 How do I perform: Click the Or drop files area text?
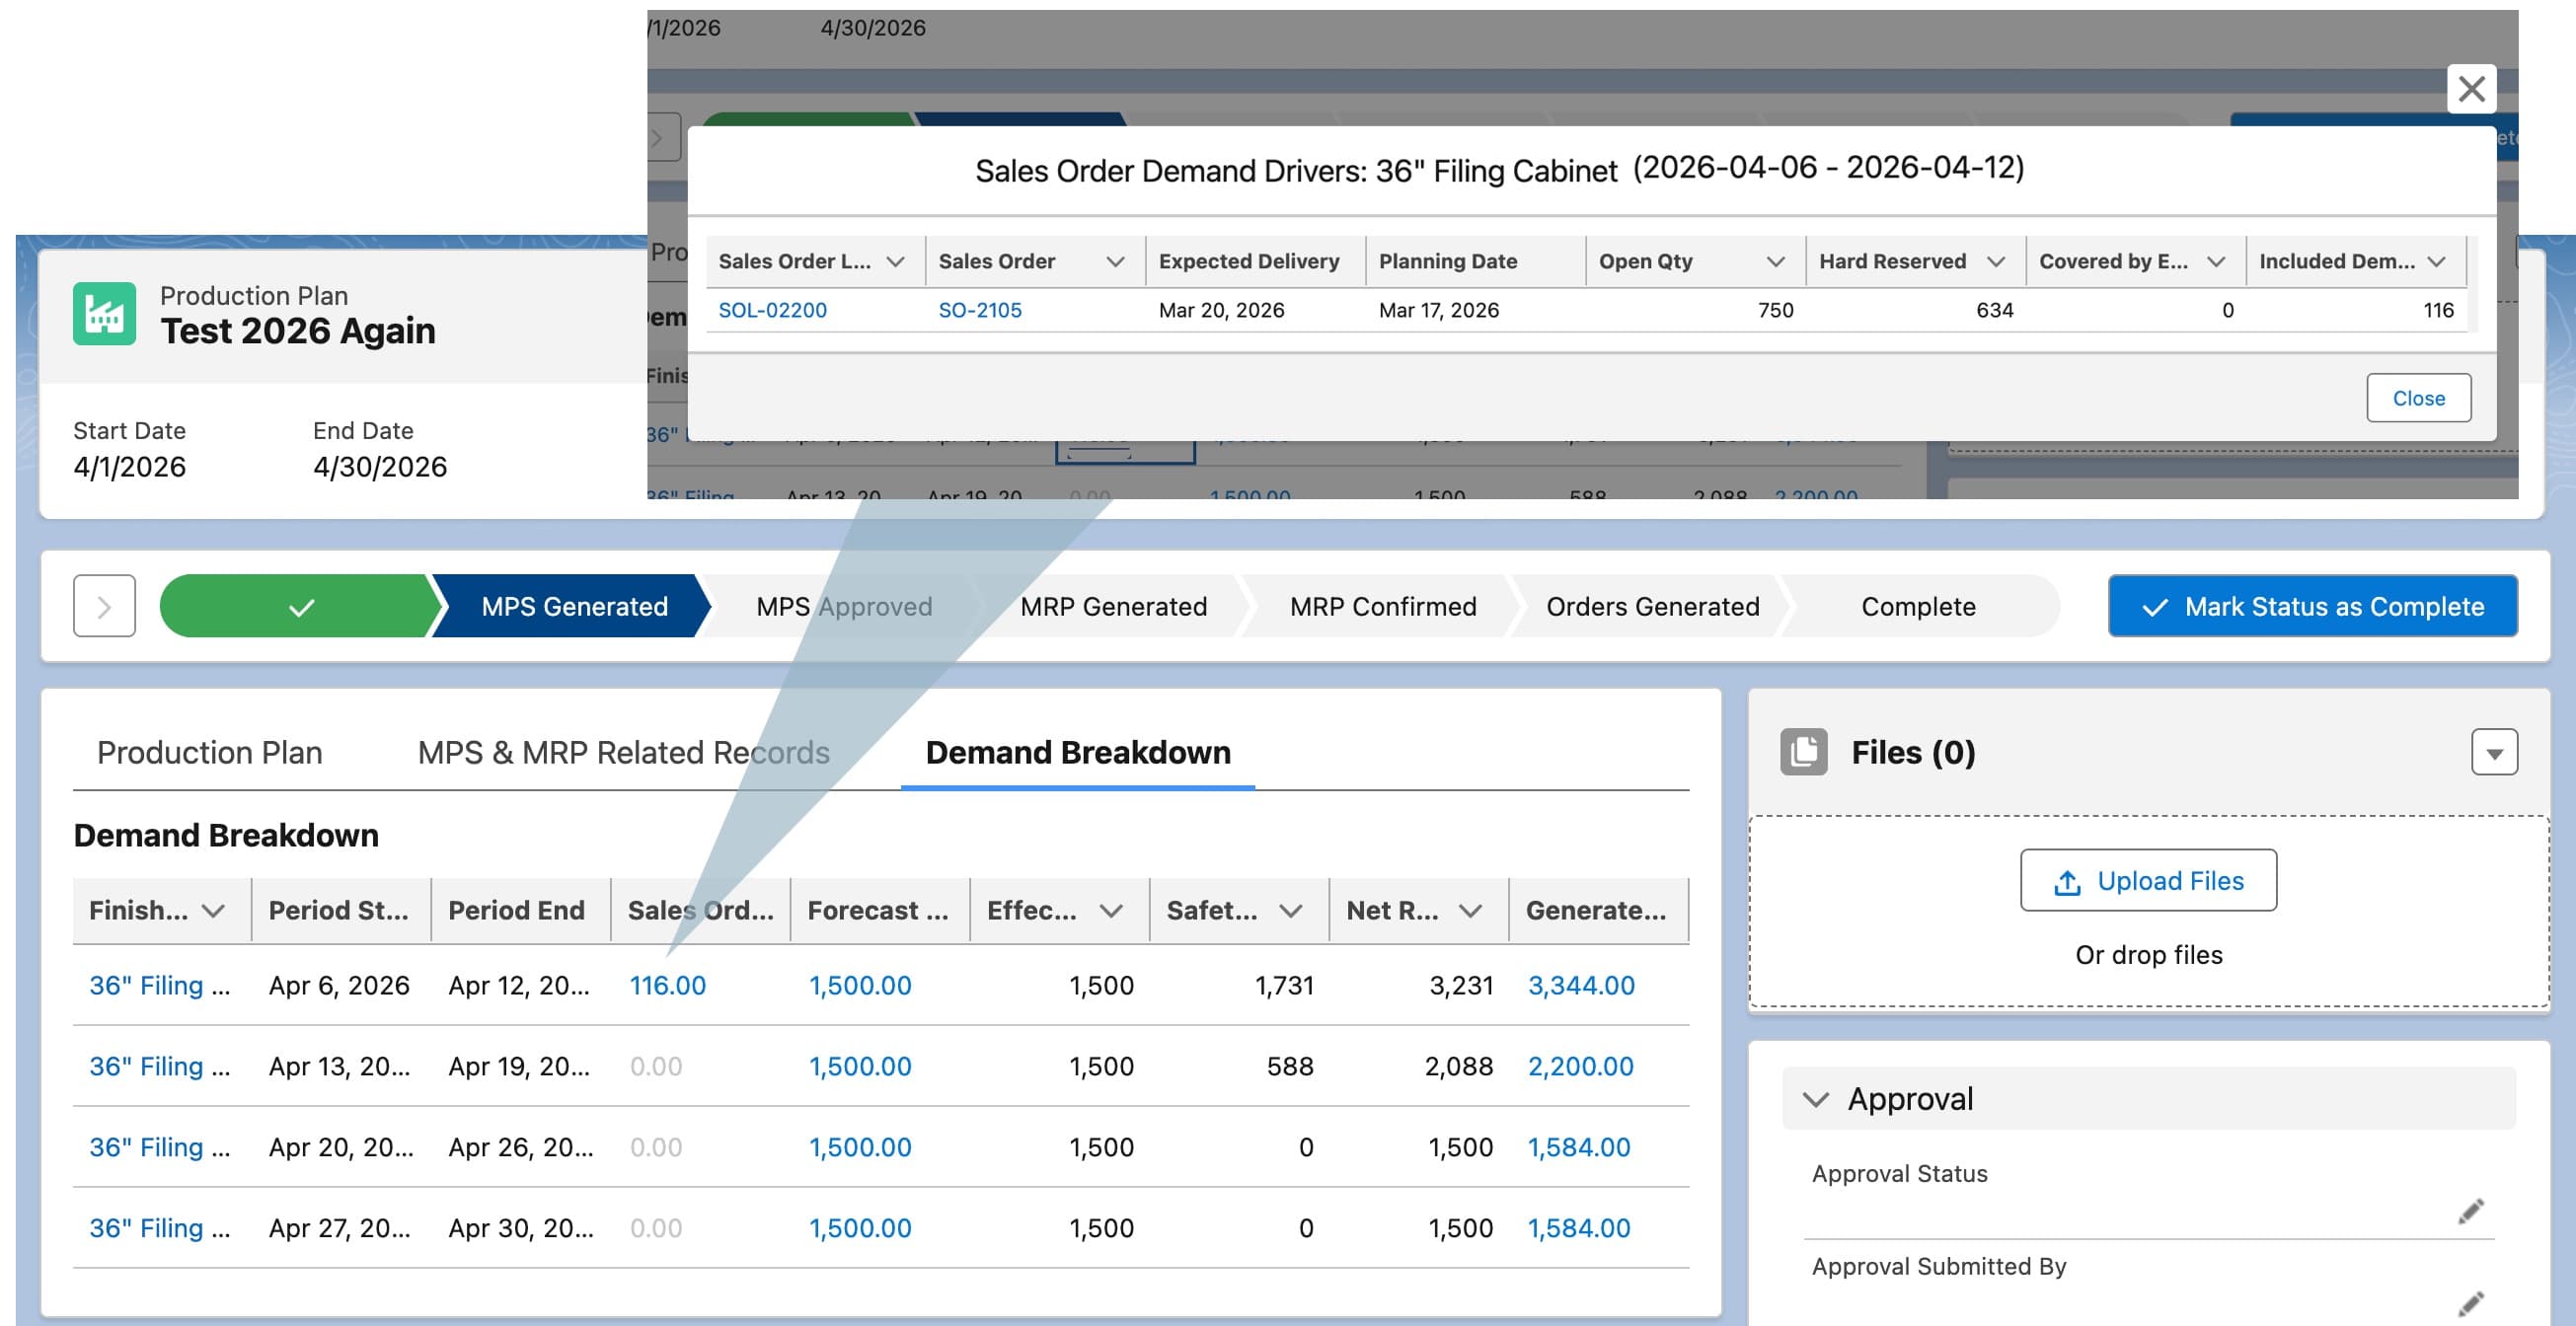[x=2148, y=955]
